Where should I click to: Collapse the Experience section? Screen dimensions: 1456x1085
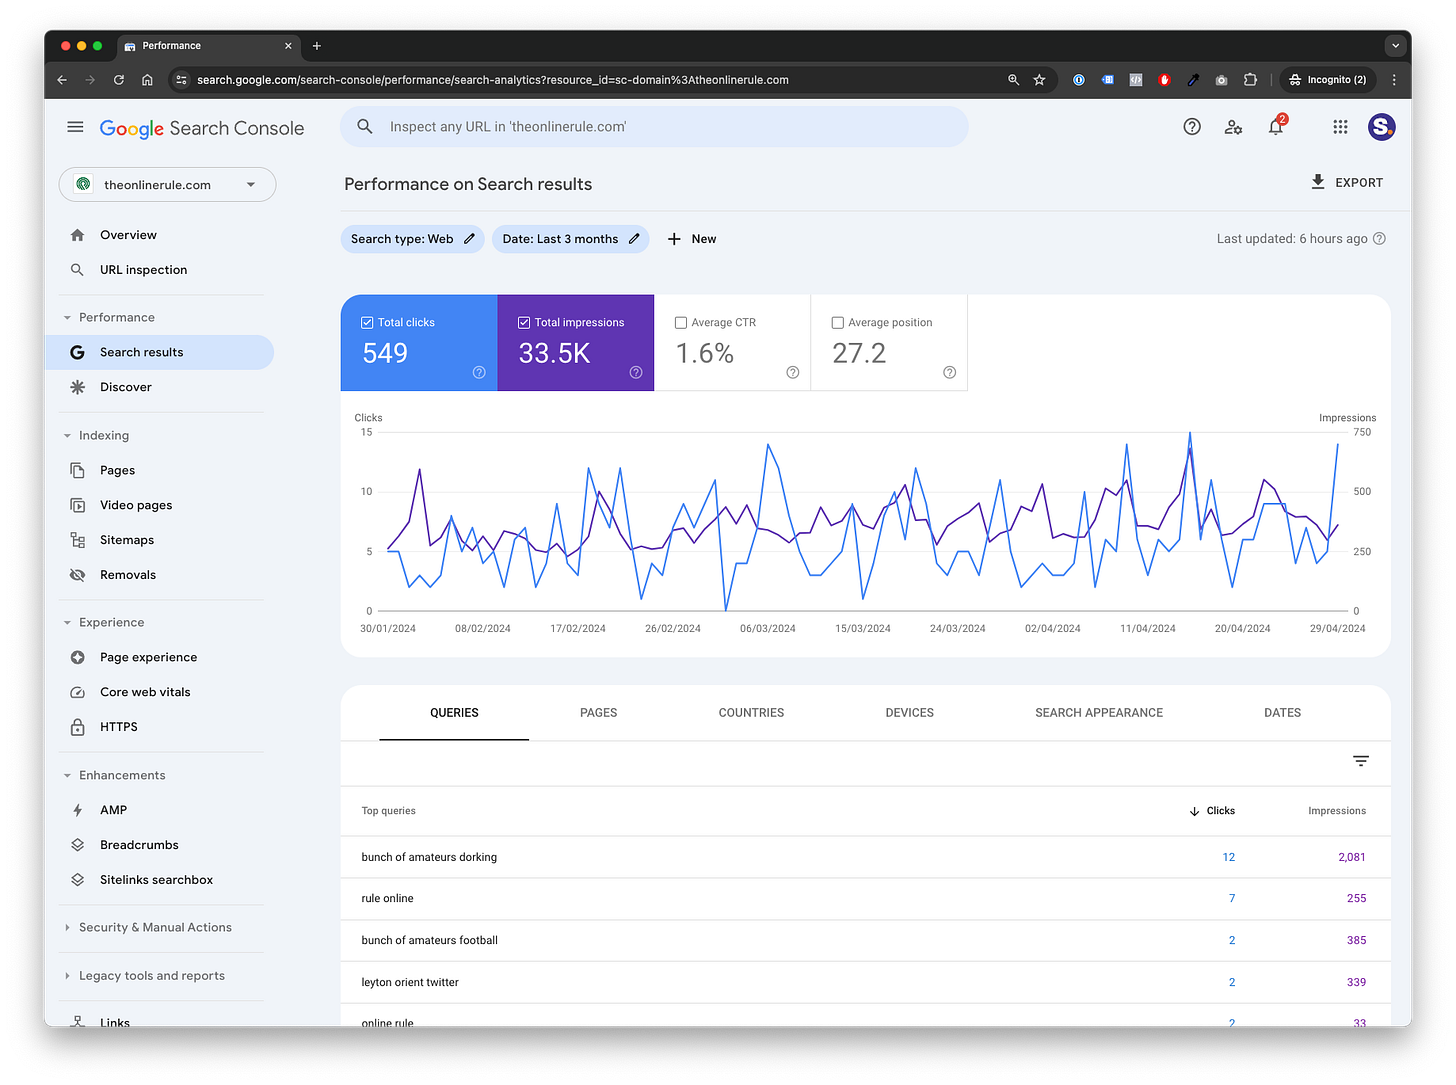click(x=104, y=622)
